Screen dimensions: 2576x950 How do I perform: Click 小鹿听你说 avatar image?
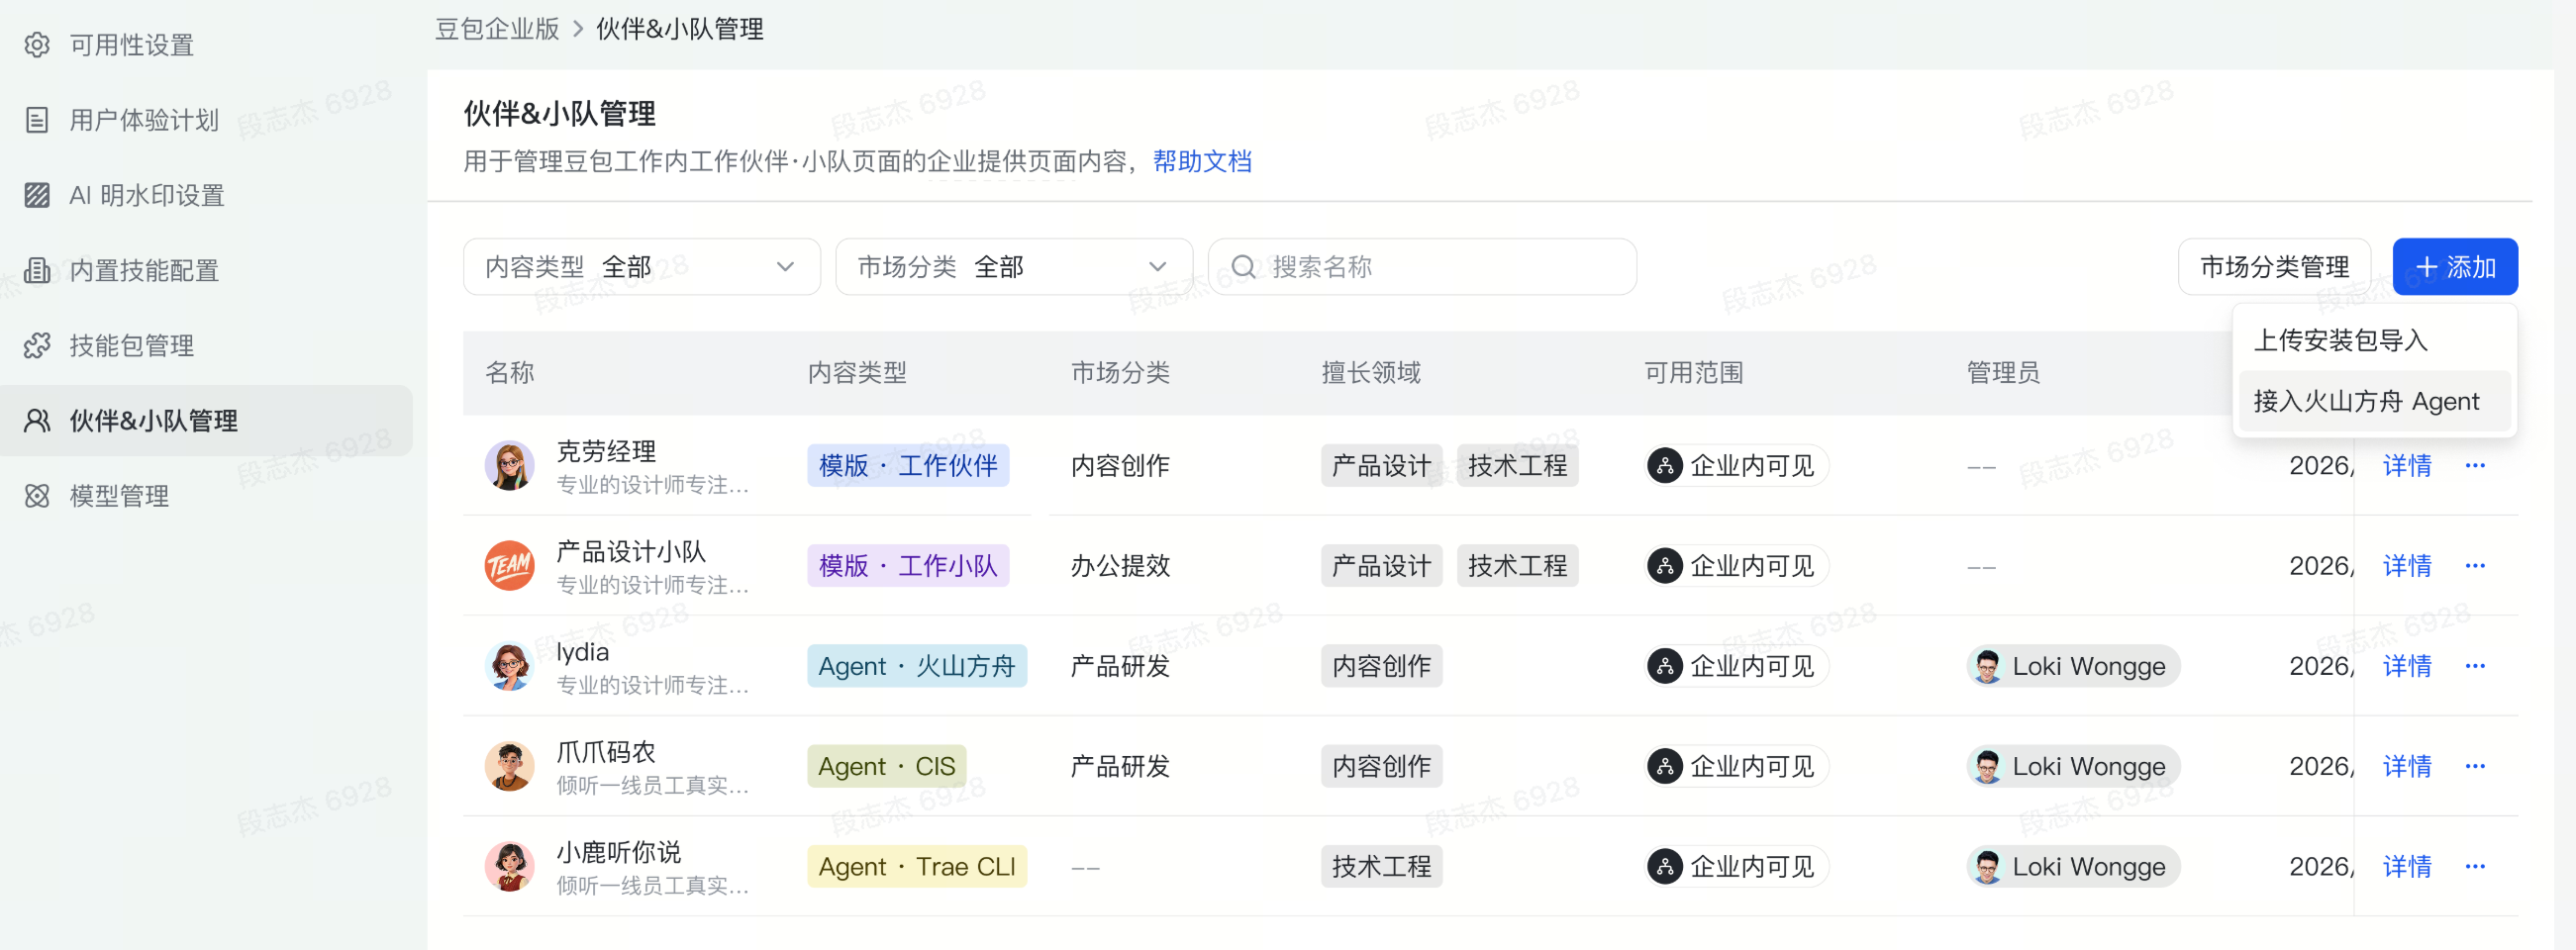pos(509,866)
